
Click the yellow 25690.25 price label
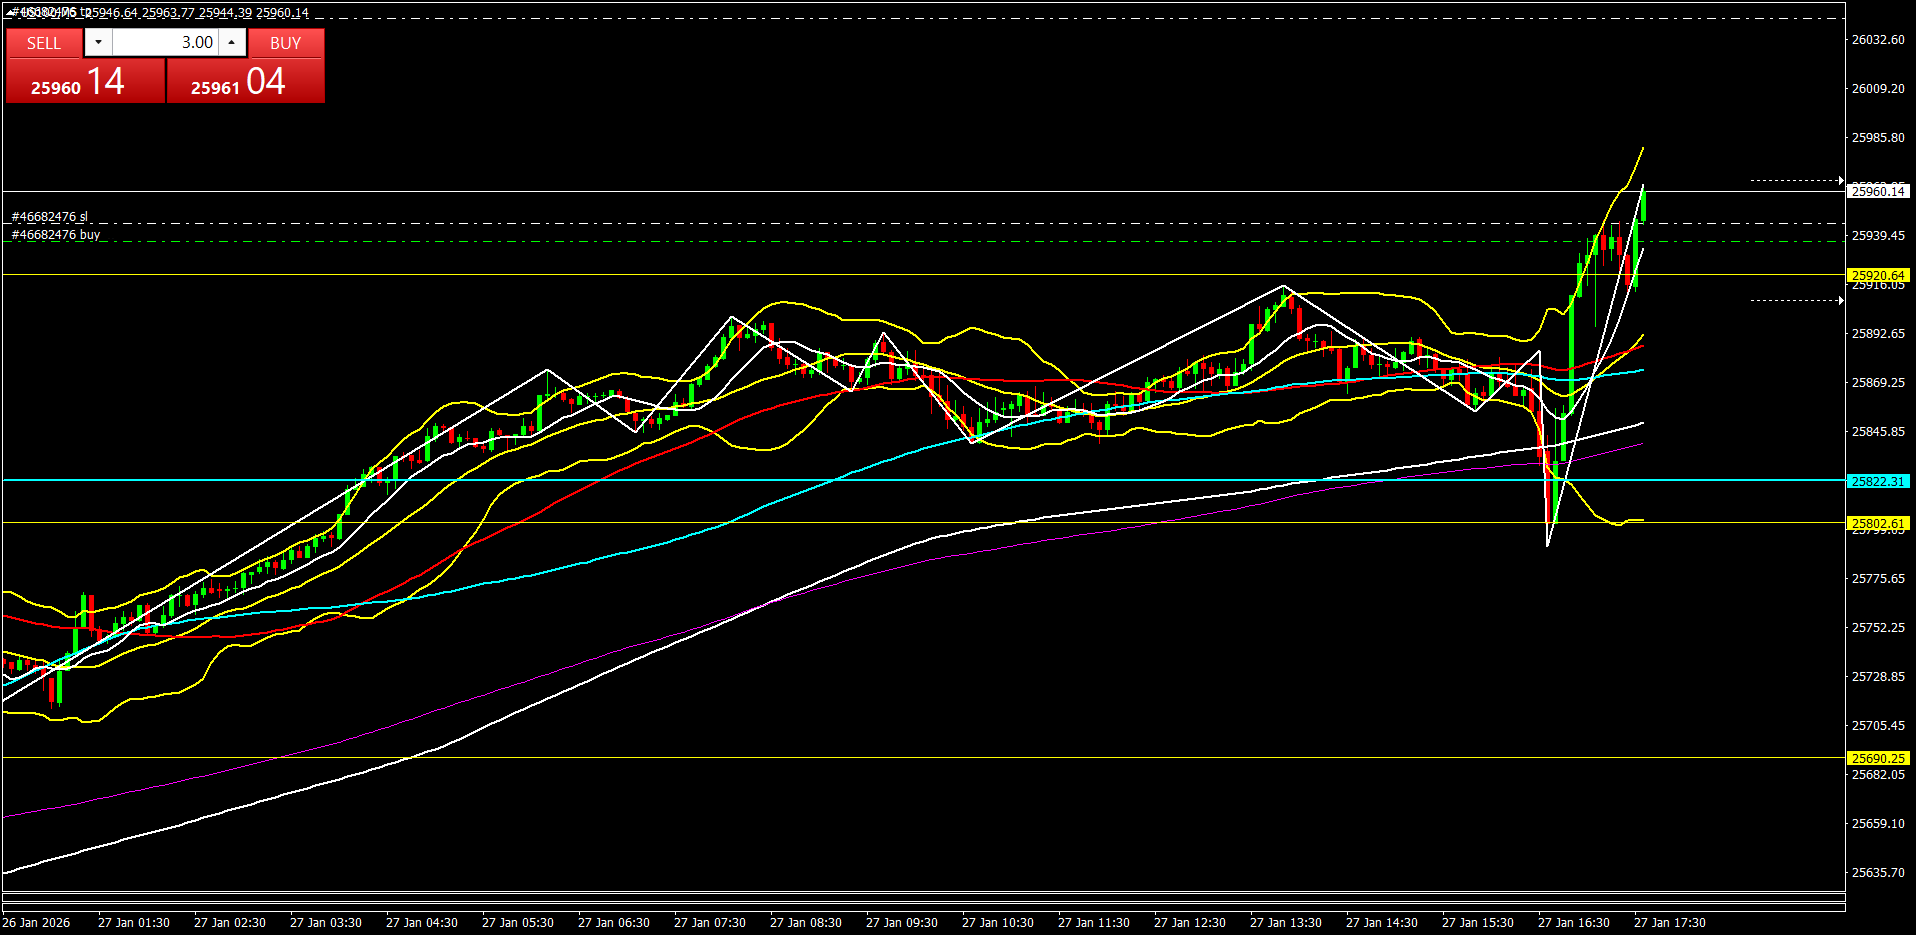[x=1878, y=758]
